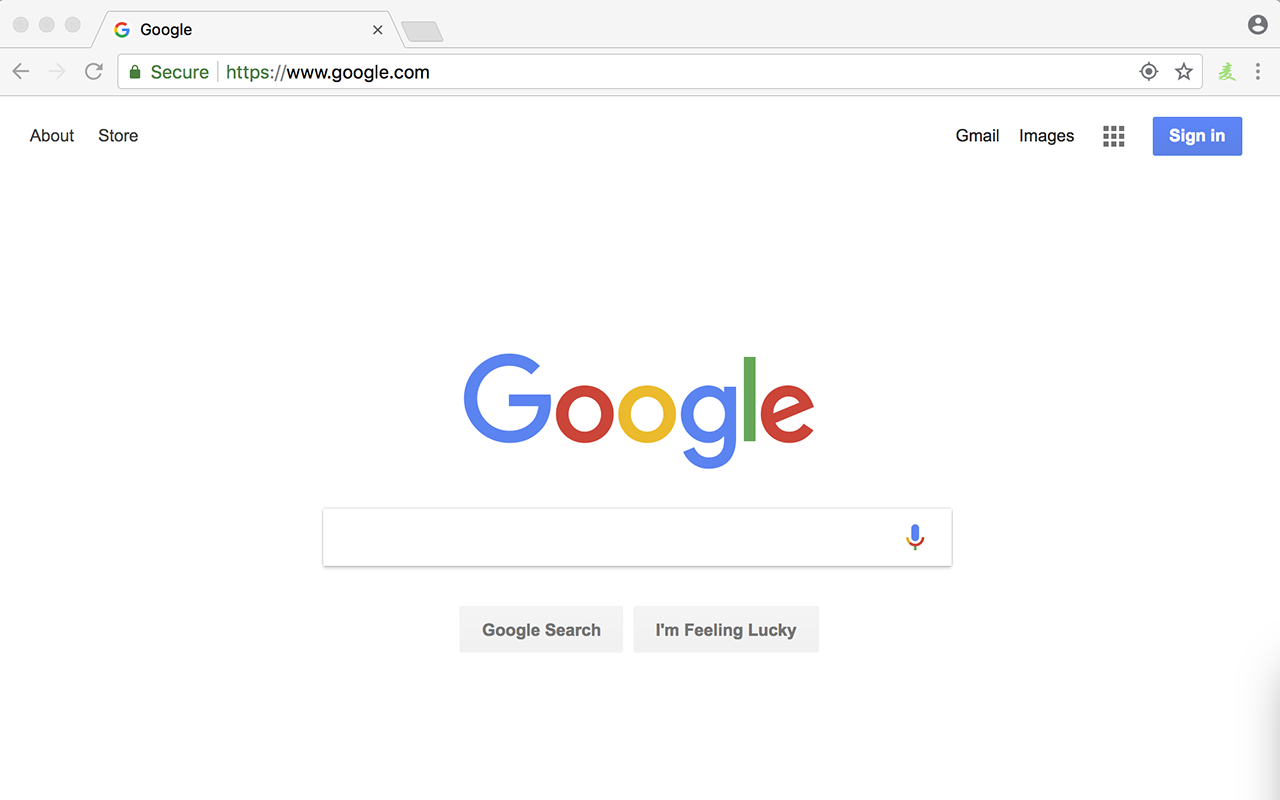Image resolution: width=1280 pixels, height=800 pixels.
Task: Bookmark this page with star icon
Action: 1184,71
